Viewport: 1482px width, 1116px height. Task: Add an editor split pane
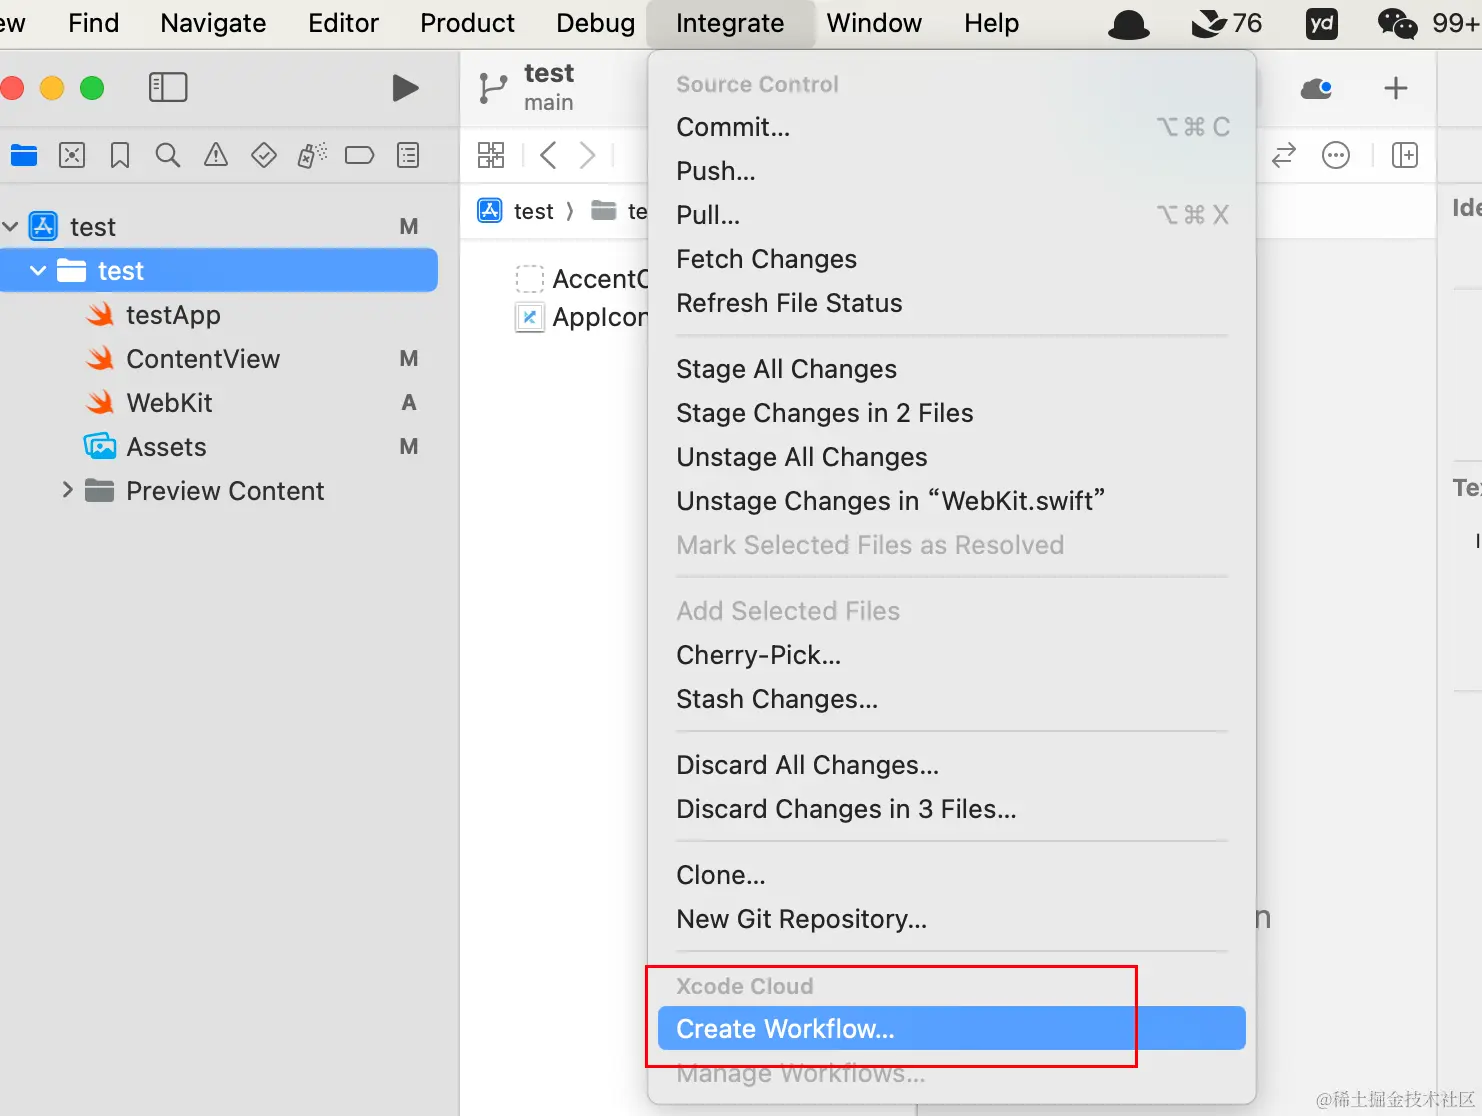pos(1405,155)
